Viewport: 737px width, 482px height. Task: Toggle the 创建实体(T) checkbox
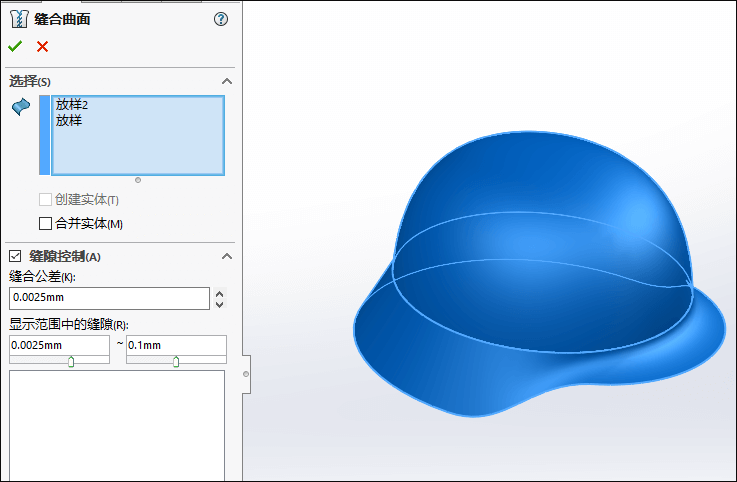click(x=45, y=200)
